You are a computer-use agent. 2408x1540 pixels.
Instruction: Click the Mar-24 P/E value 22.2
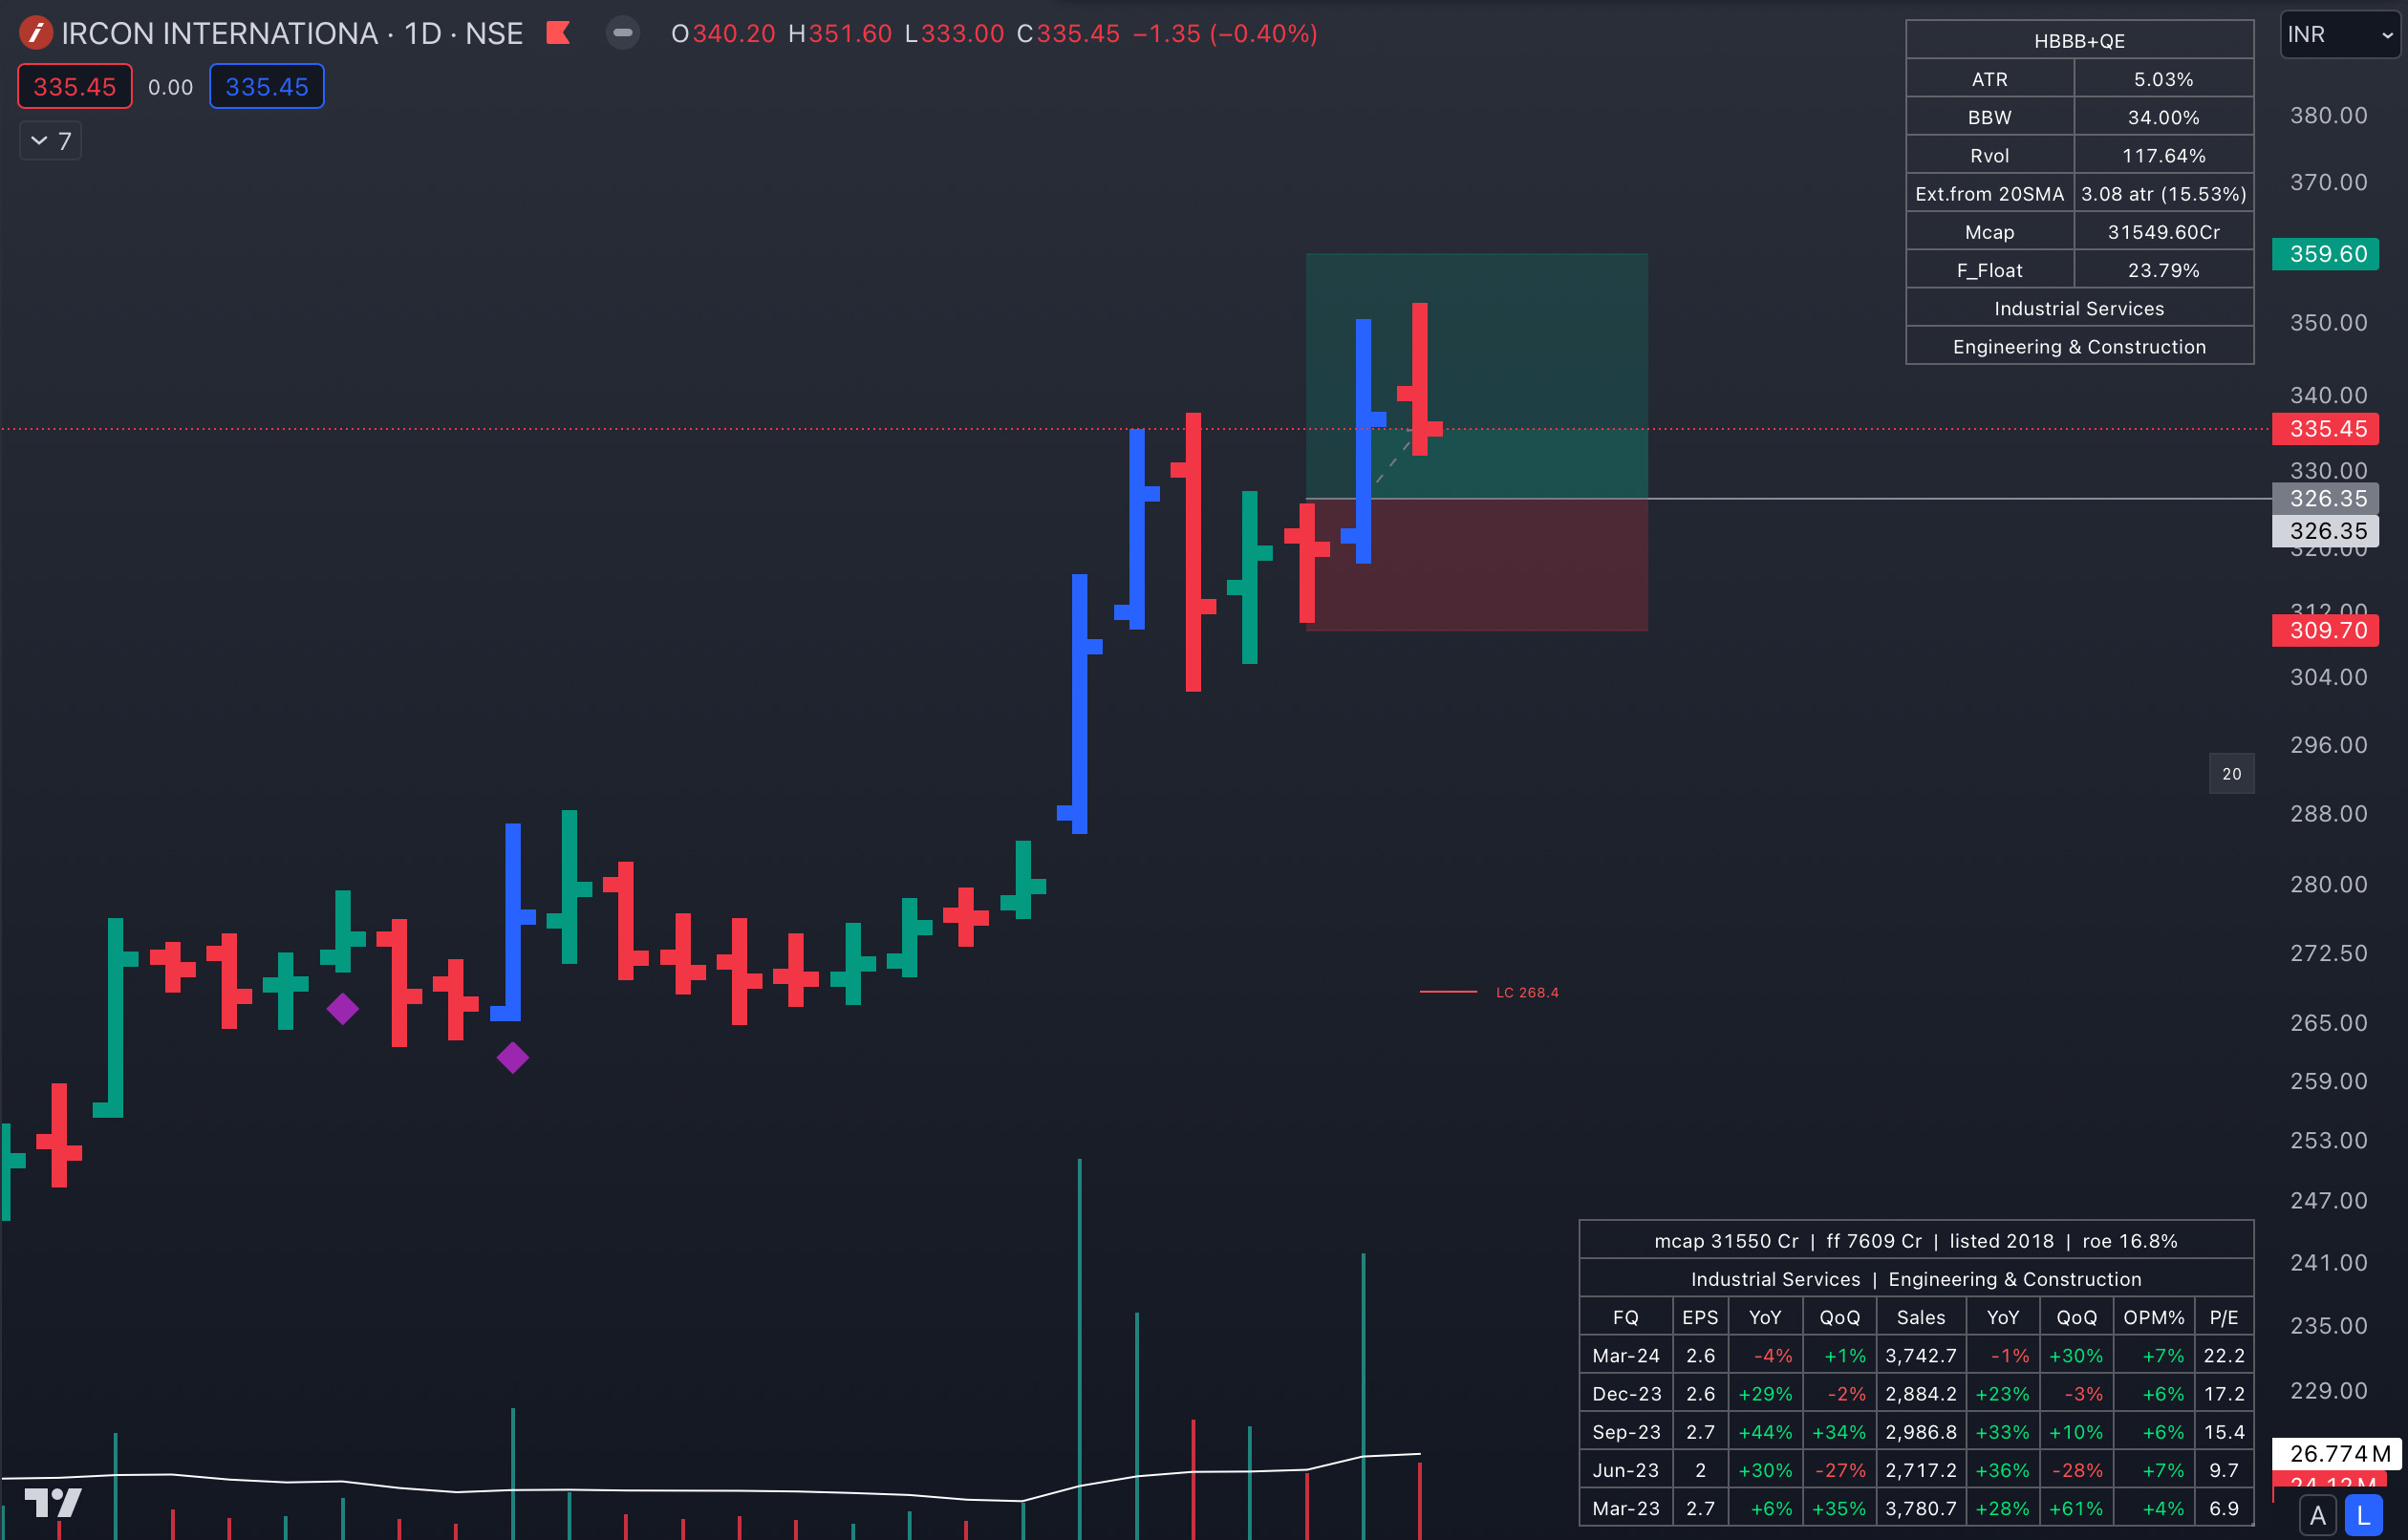(2224, 1355)
